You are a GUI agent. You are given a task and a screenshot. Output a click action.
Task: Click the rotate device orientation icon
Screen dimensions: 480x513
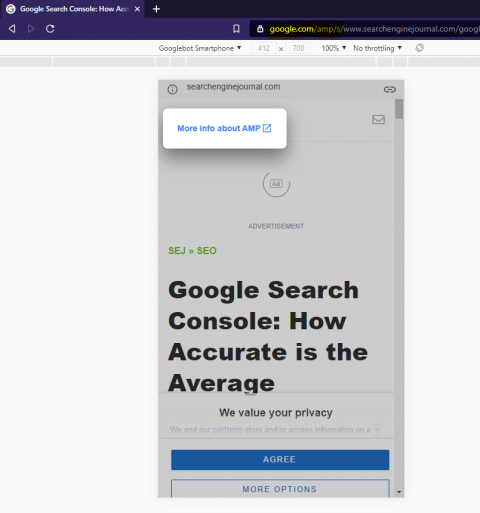pyautogui.click(x=420, y=48)
